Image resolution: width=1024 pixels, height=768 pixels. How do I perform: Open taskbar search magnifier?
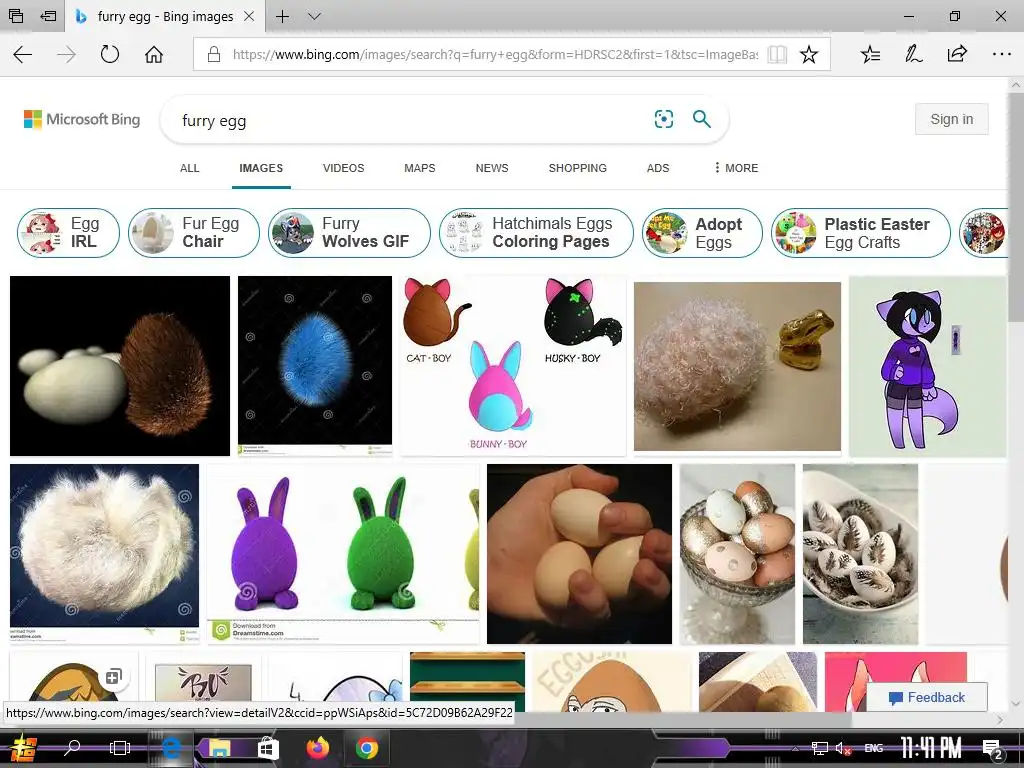tap(72, 748)
